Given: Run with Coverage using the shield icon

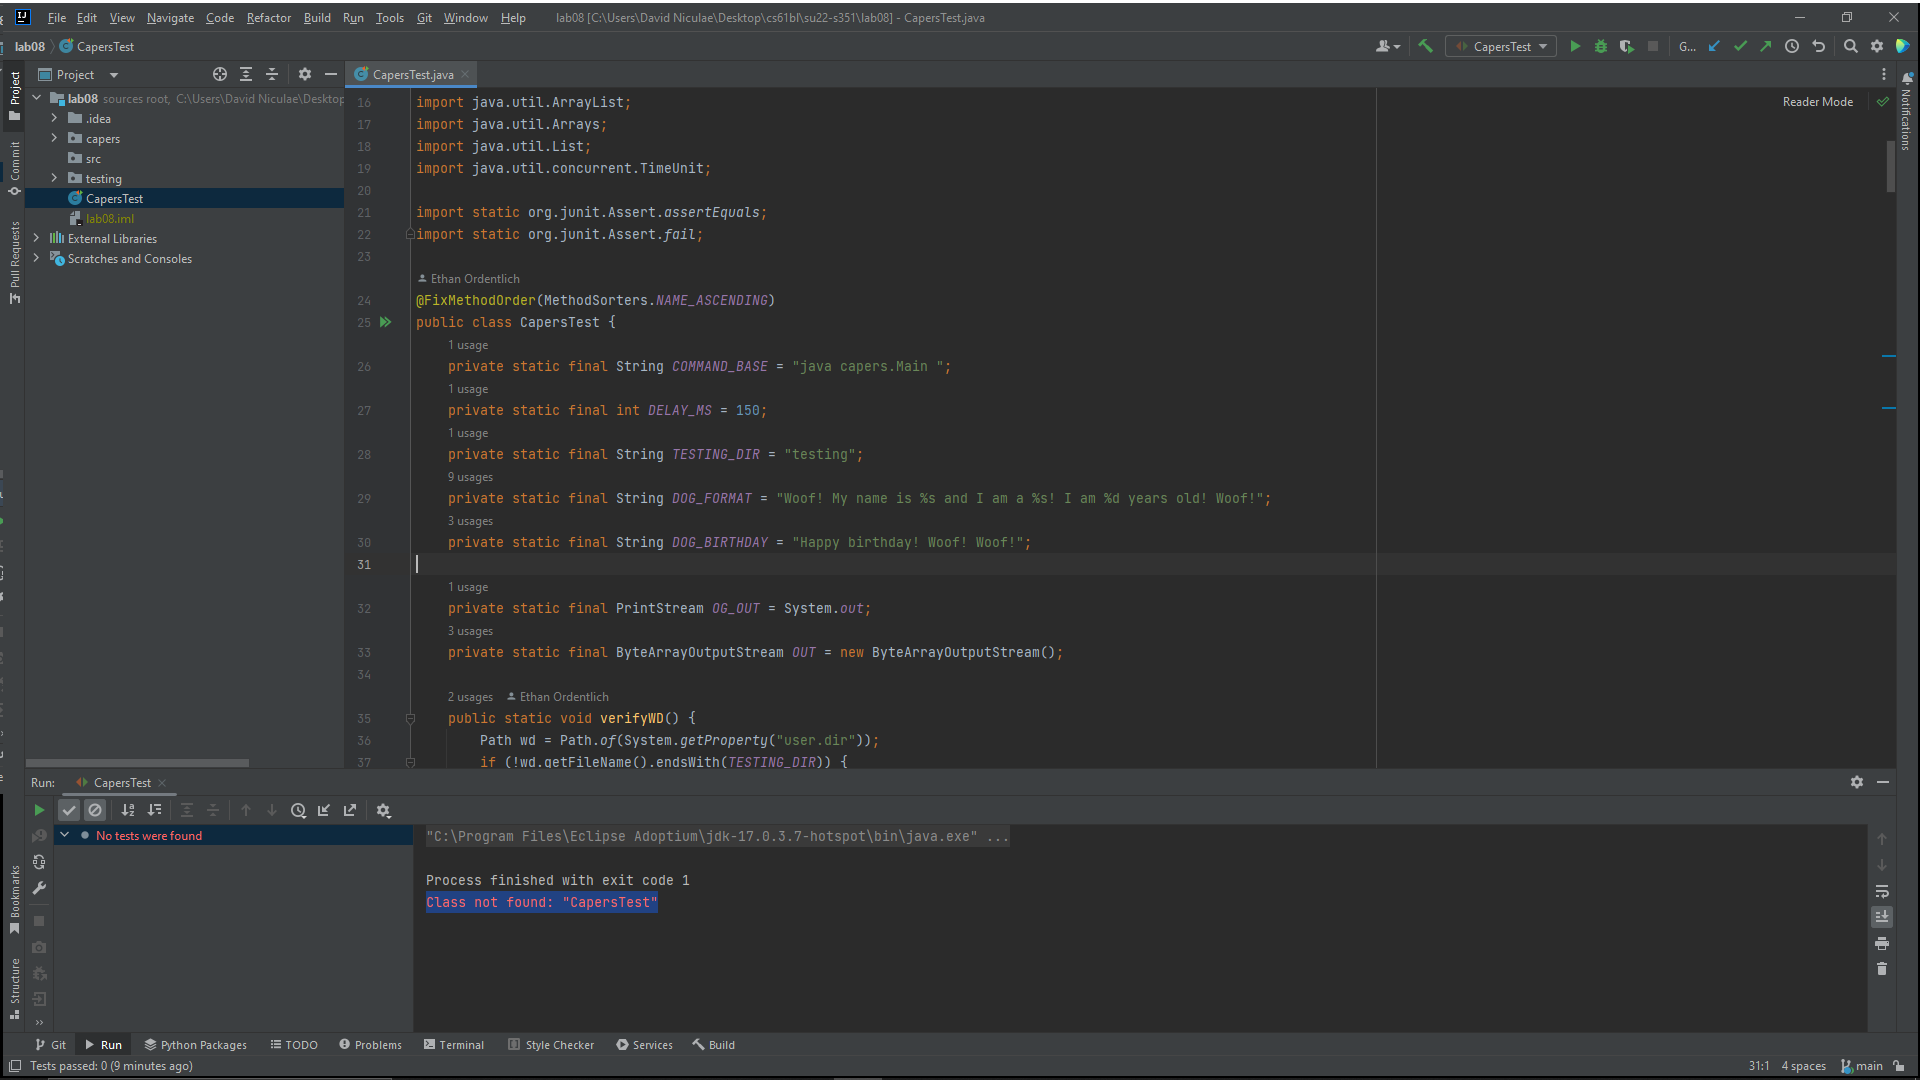Looking at the screenshot, I should 1627,46.
